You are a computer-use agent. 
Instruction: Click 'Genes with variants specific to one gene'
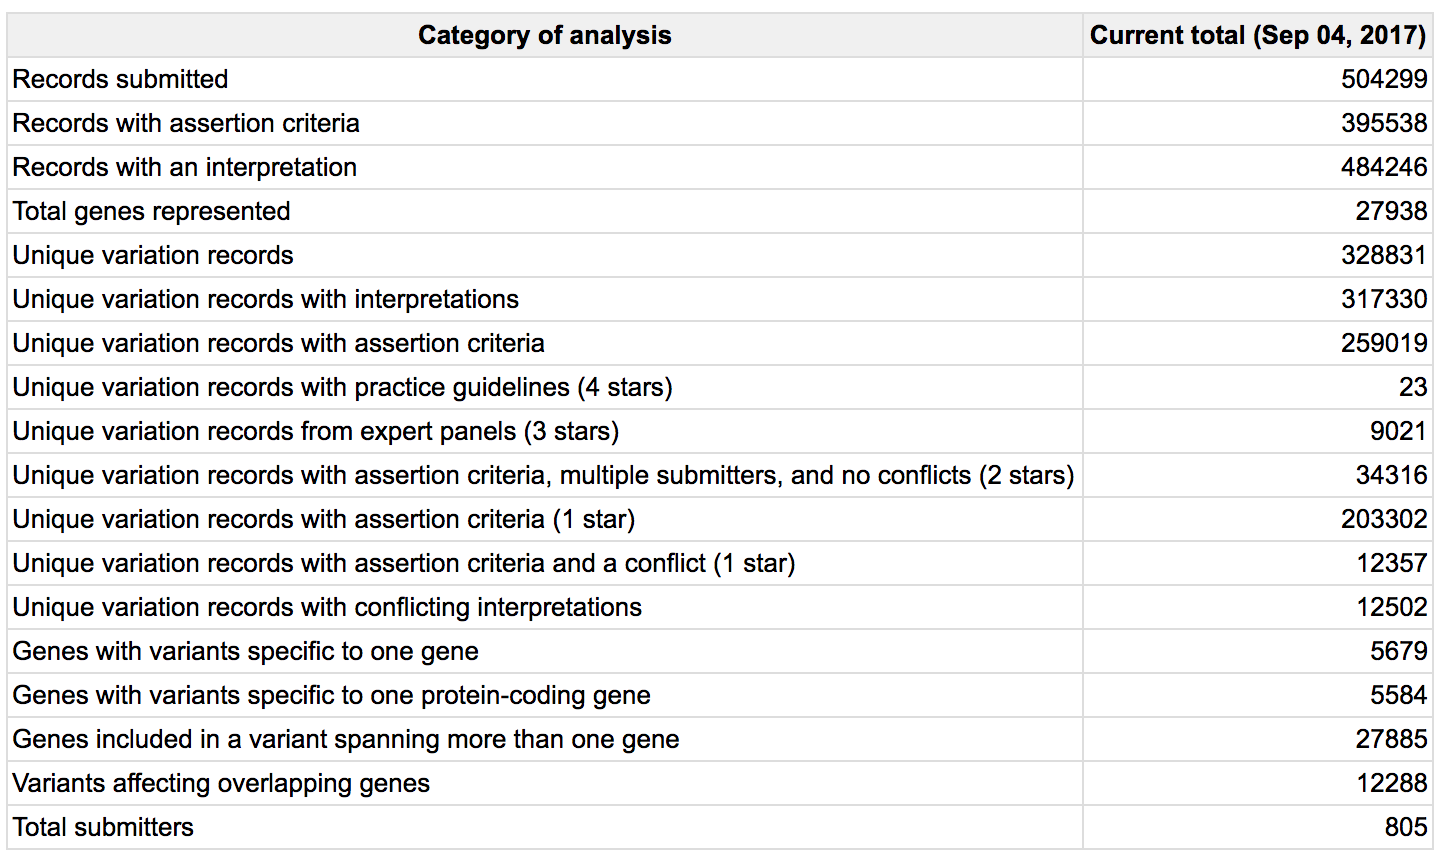tap(245, 651)
